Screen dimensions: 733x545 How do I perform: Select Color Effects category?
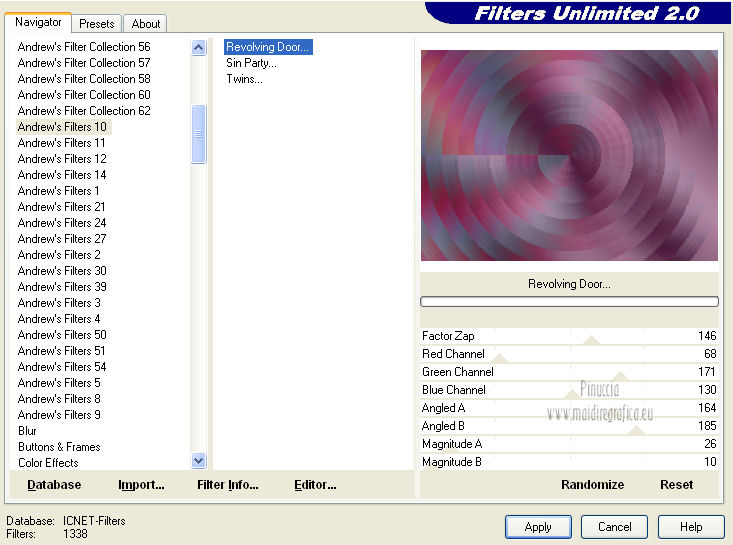coord(48,463)
